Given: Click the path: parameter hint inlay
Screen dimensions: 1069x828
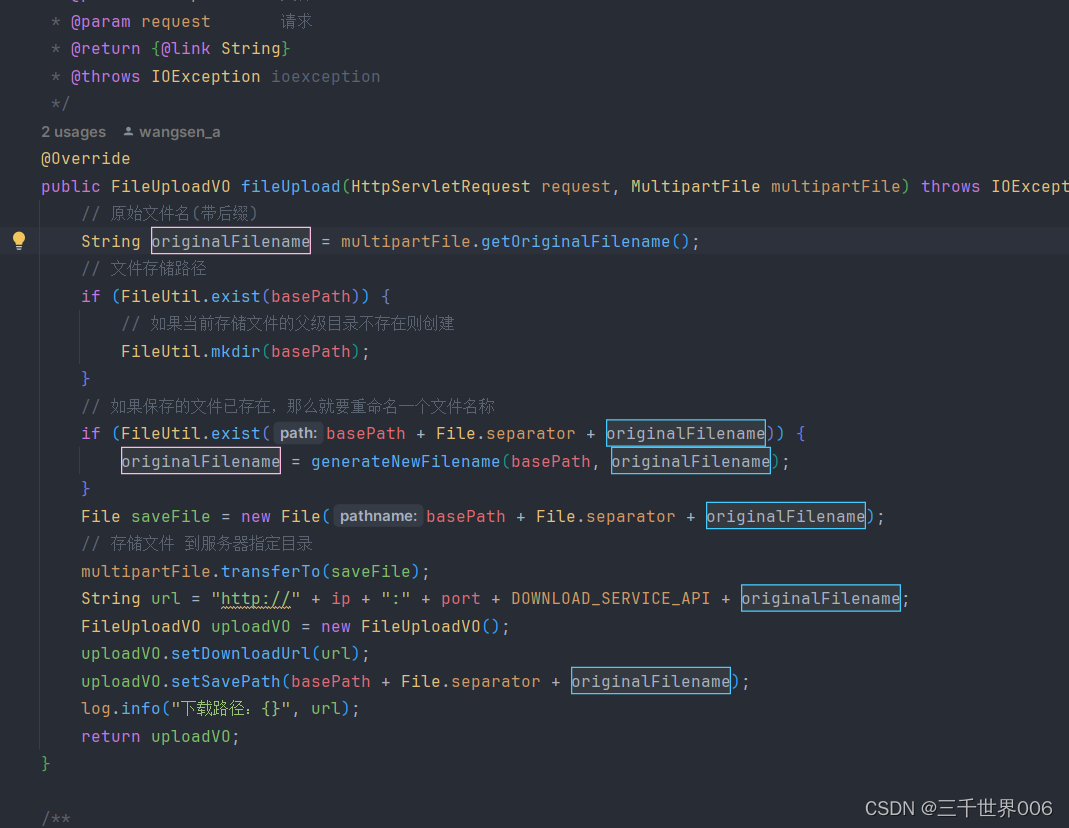Looking at the screenshot, I should pos(297,433).
